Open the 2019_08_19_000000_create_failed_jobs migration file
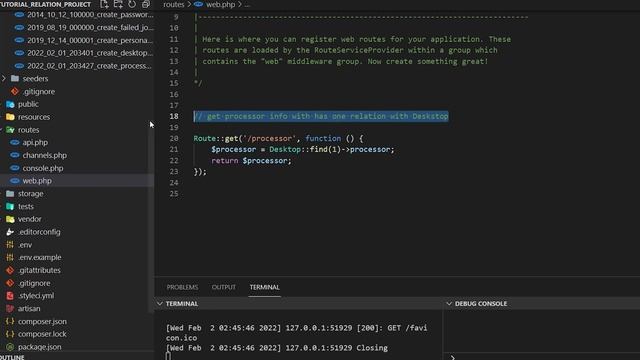 [x=90, y=27]
